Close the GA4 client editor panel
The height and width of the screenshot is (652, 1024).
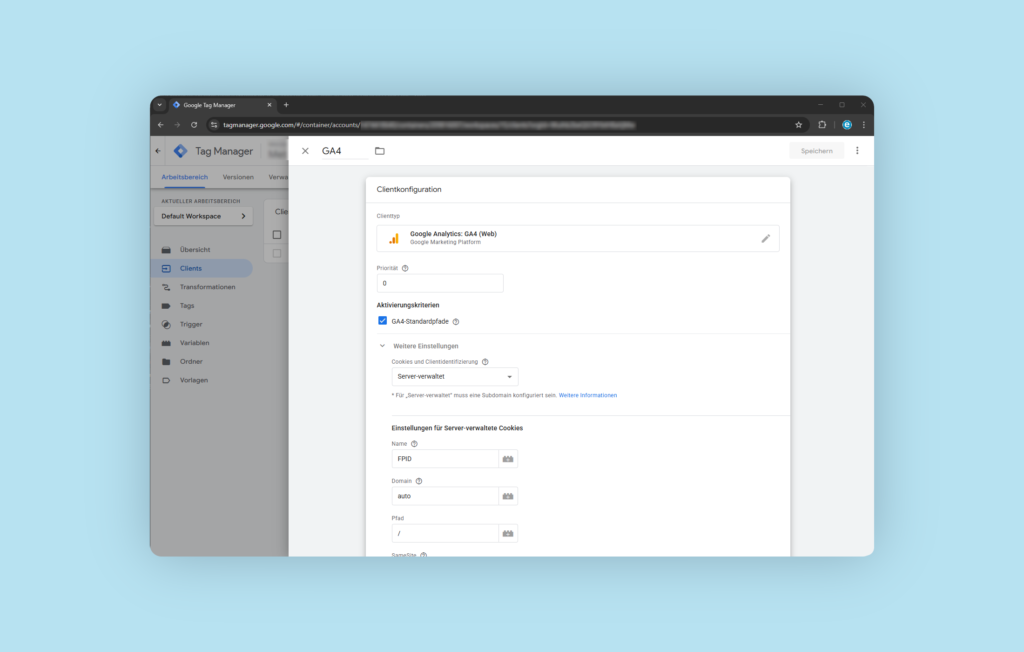pyautogui.click(x=305, y=151)
